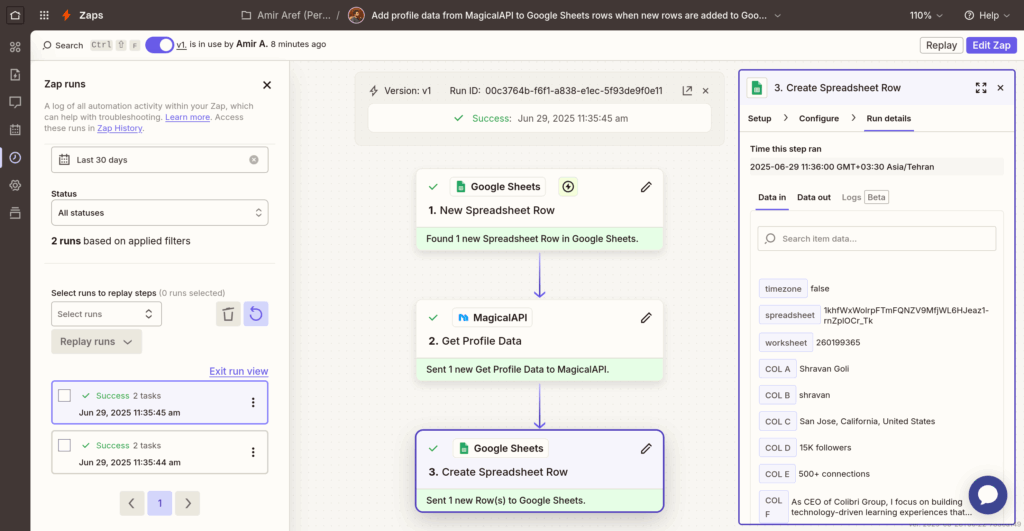The height and width of the screenshot is (531, 1024).
Task: Click the Replay button
Action: [941, 45]
